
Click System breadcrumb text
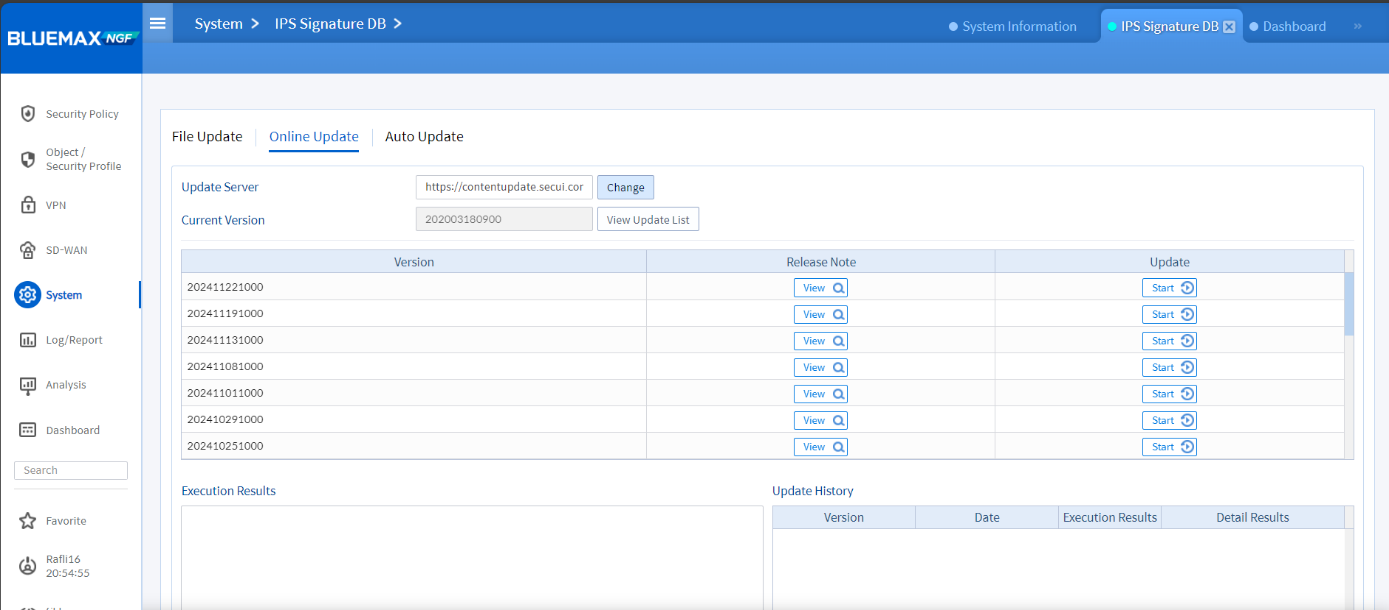[218, 24]
